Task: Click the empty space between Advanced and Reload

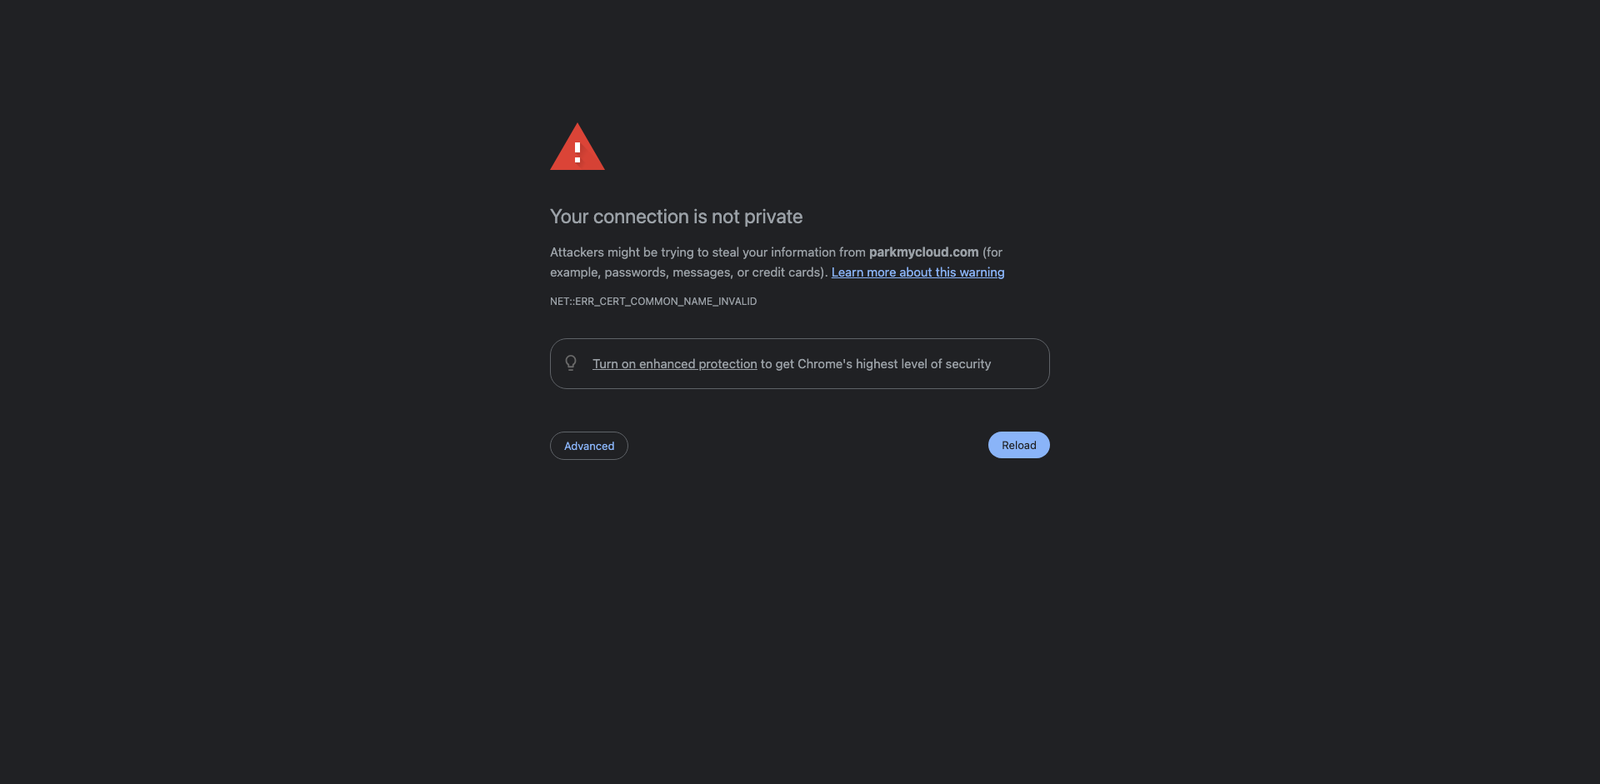Action: pyautogui.click(x=808, y=446)
